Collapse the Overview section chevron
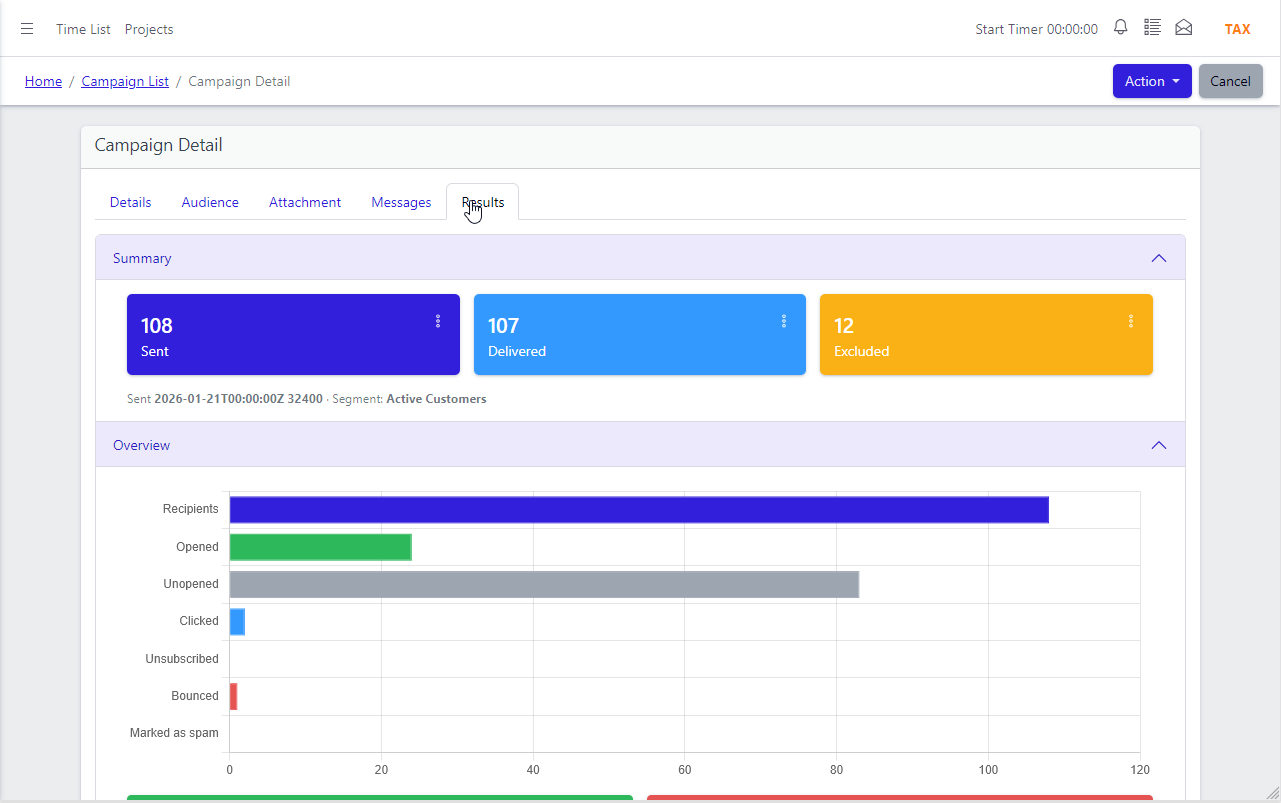The height and width of the screenshot is (803, 1281). click(x=1159, y=445)
